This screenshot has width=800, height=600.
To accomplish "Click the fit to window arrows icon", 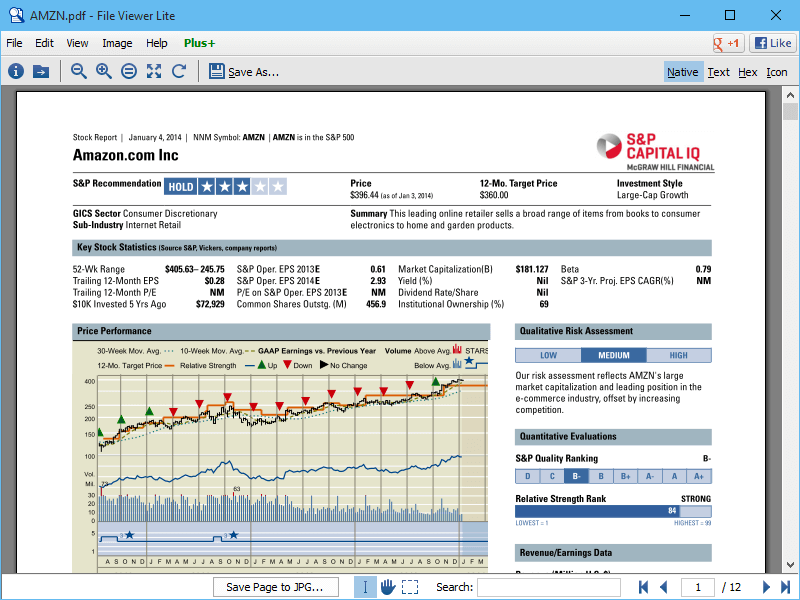I will pos(154,71).
